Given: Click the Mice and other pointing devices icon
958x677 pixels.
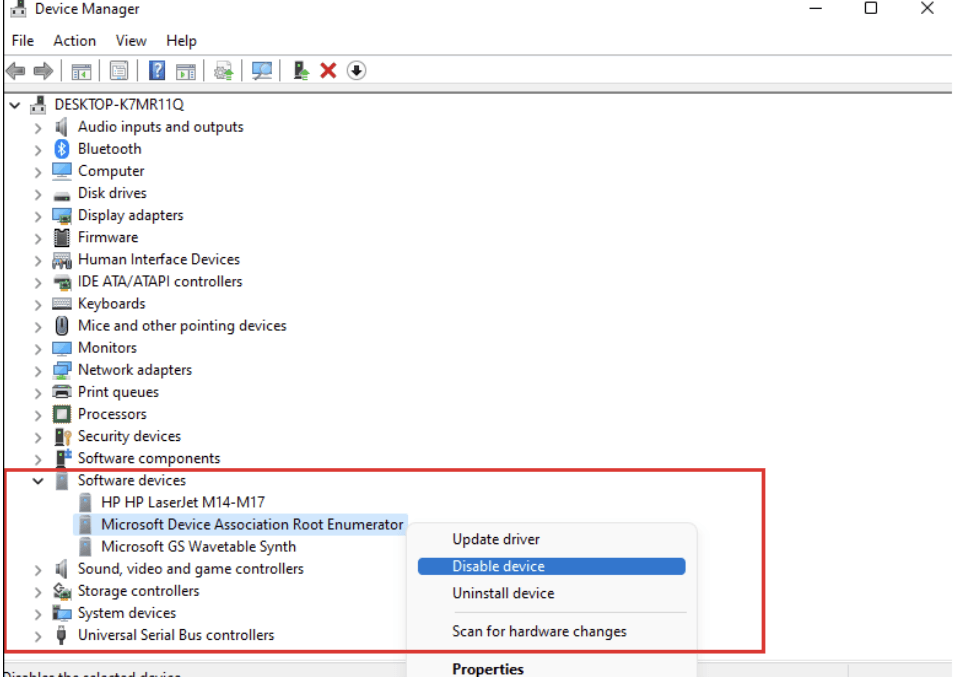Looking at the screenshot, I should coord(62,326).
